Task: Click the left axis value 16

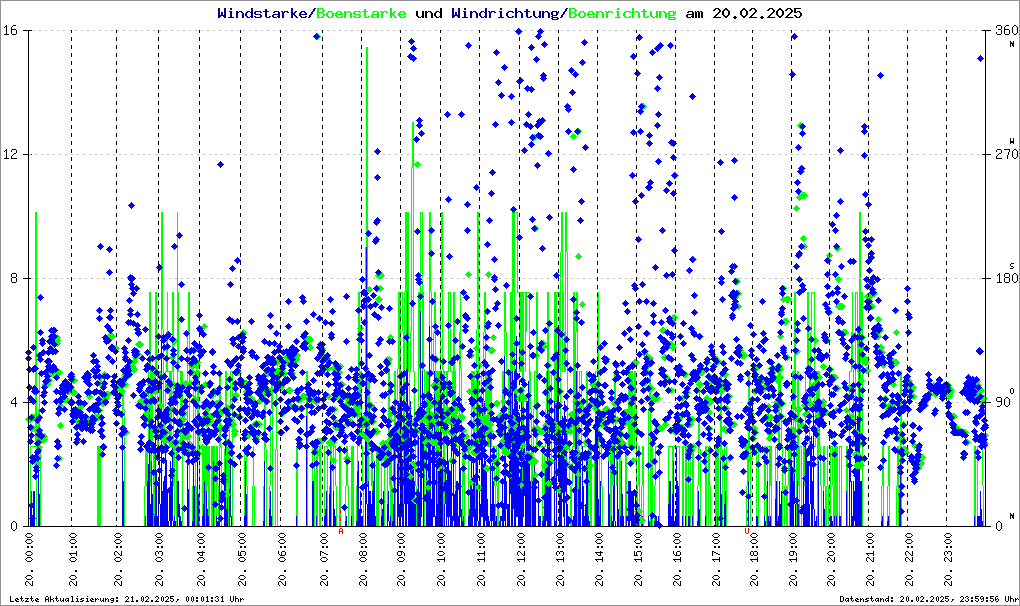Action: [14, 31]
